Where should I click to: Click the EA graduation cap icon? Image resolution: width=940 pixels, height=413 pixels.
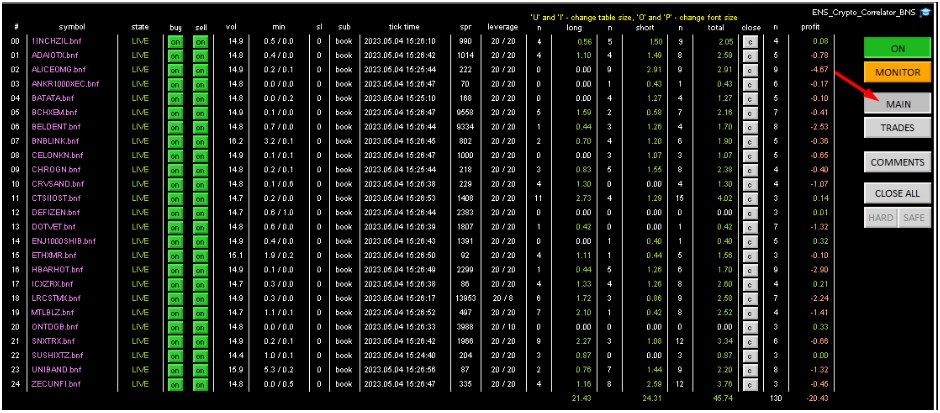pos(926,13)
